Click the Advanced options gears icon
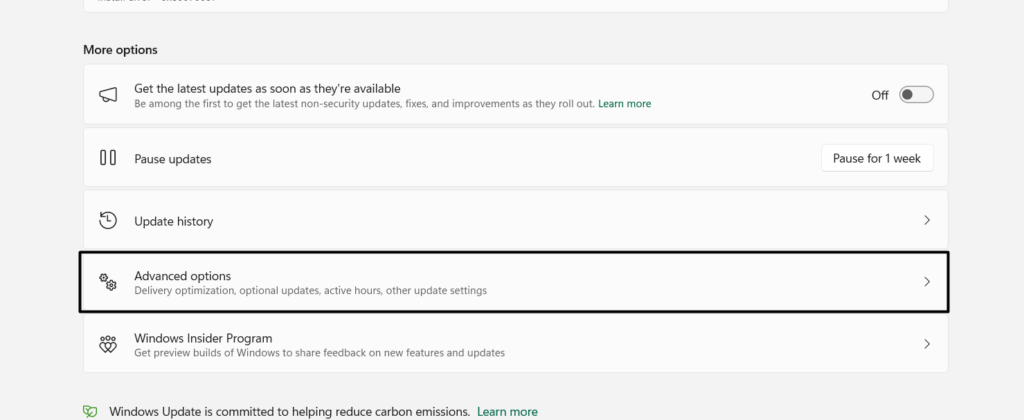The height and width of the screenshot is (420, 1024). click(108, 283)
